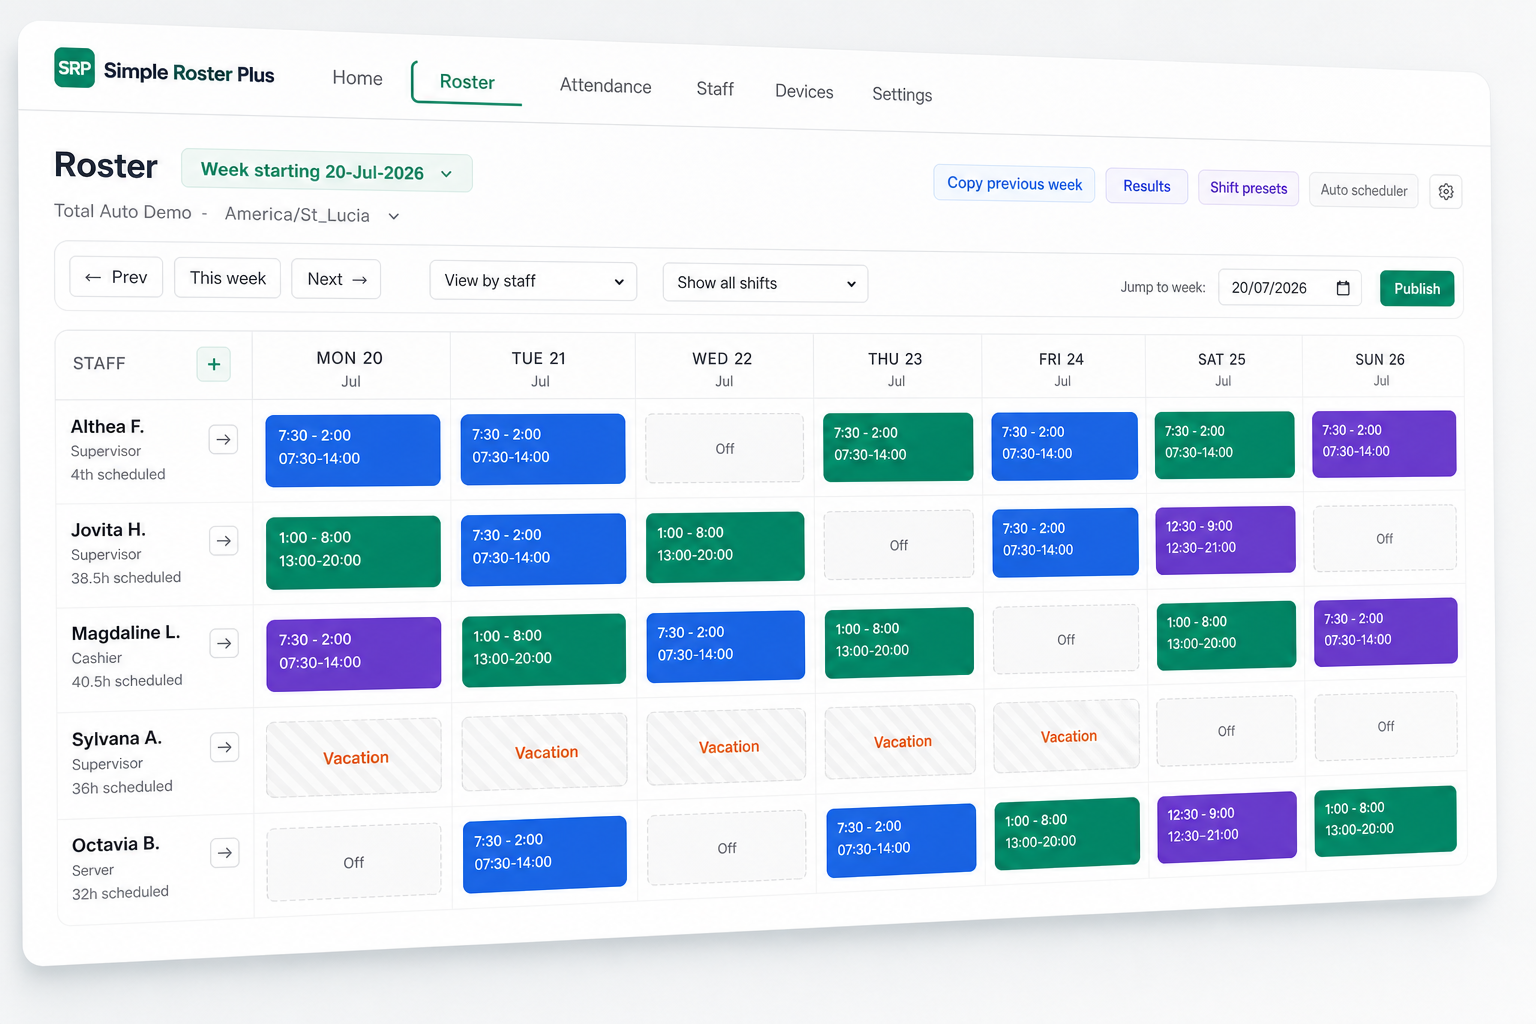Screen dimensions: 1536x1024
Task: Open roster settings gear icon
Action: click(x=1446, y=192)
